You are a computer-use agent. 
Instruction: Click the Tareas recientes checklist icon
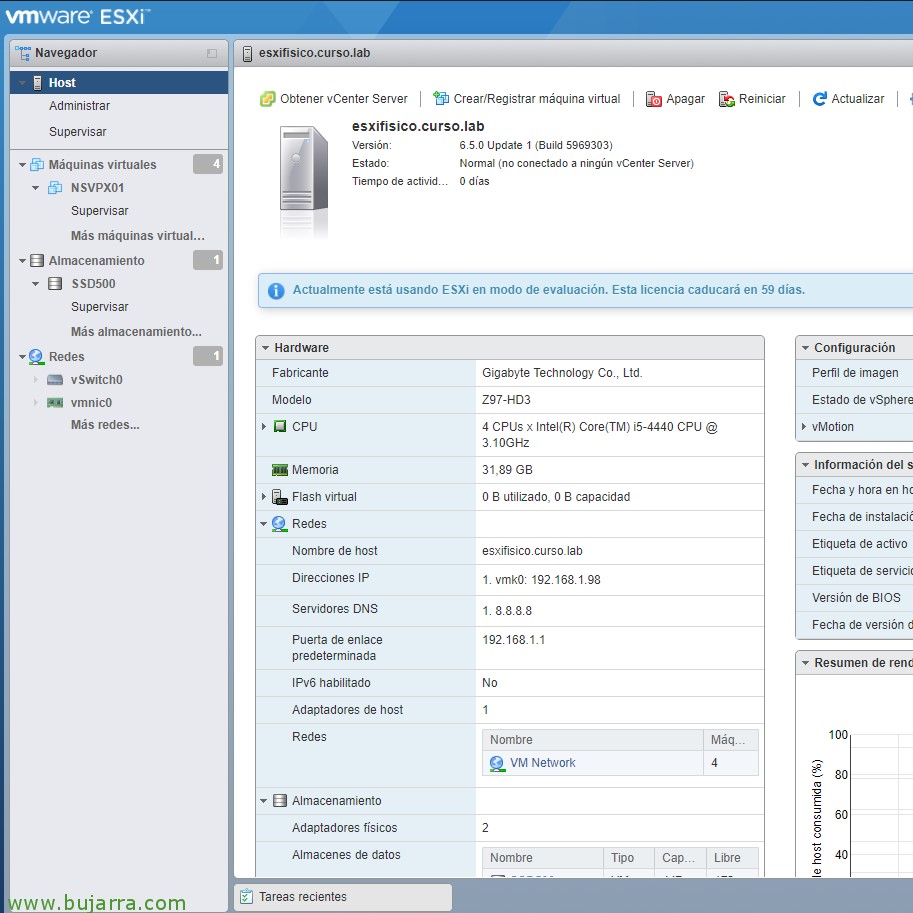tap(247, 896)
